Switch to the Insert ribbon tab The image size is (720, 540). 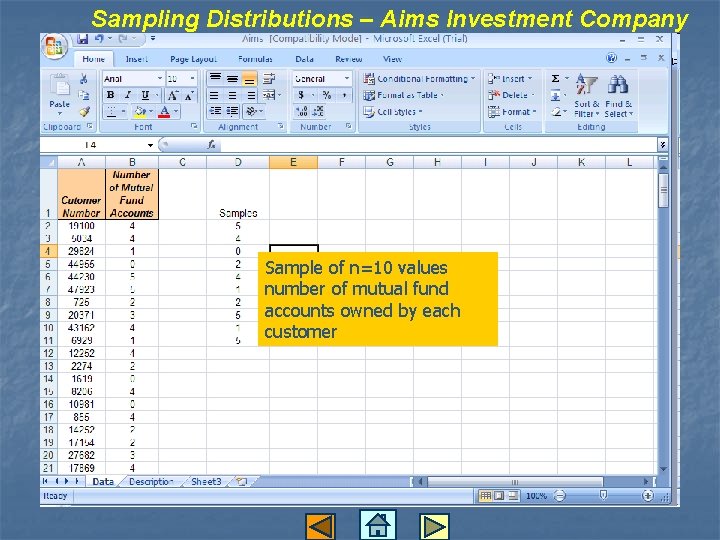click(x=137, y=59)
